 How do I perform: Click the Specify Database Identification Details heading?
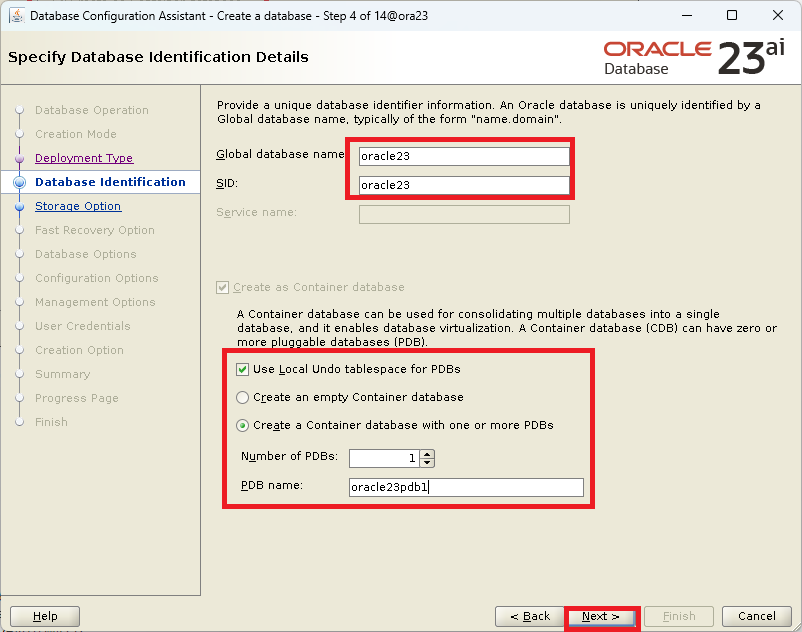[158, 57]
